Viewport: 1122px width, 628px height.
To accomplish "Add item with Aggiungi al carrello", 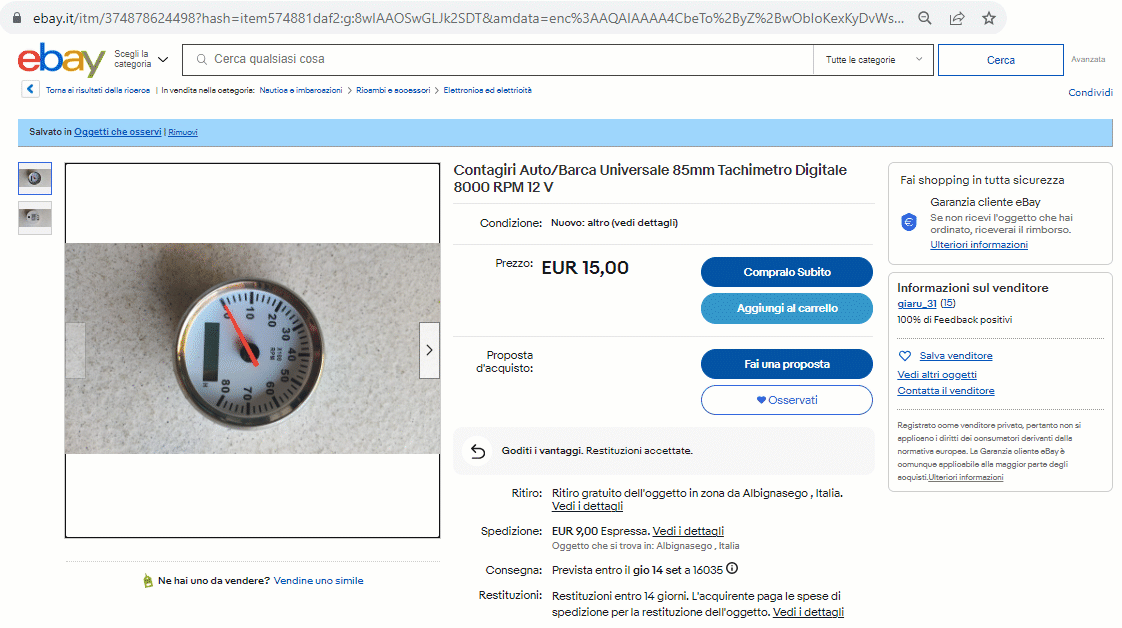I will click(786, 308).
